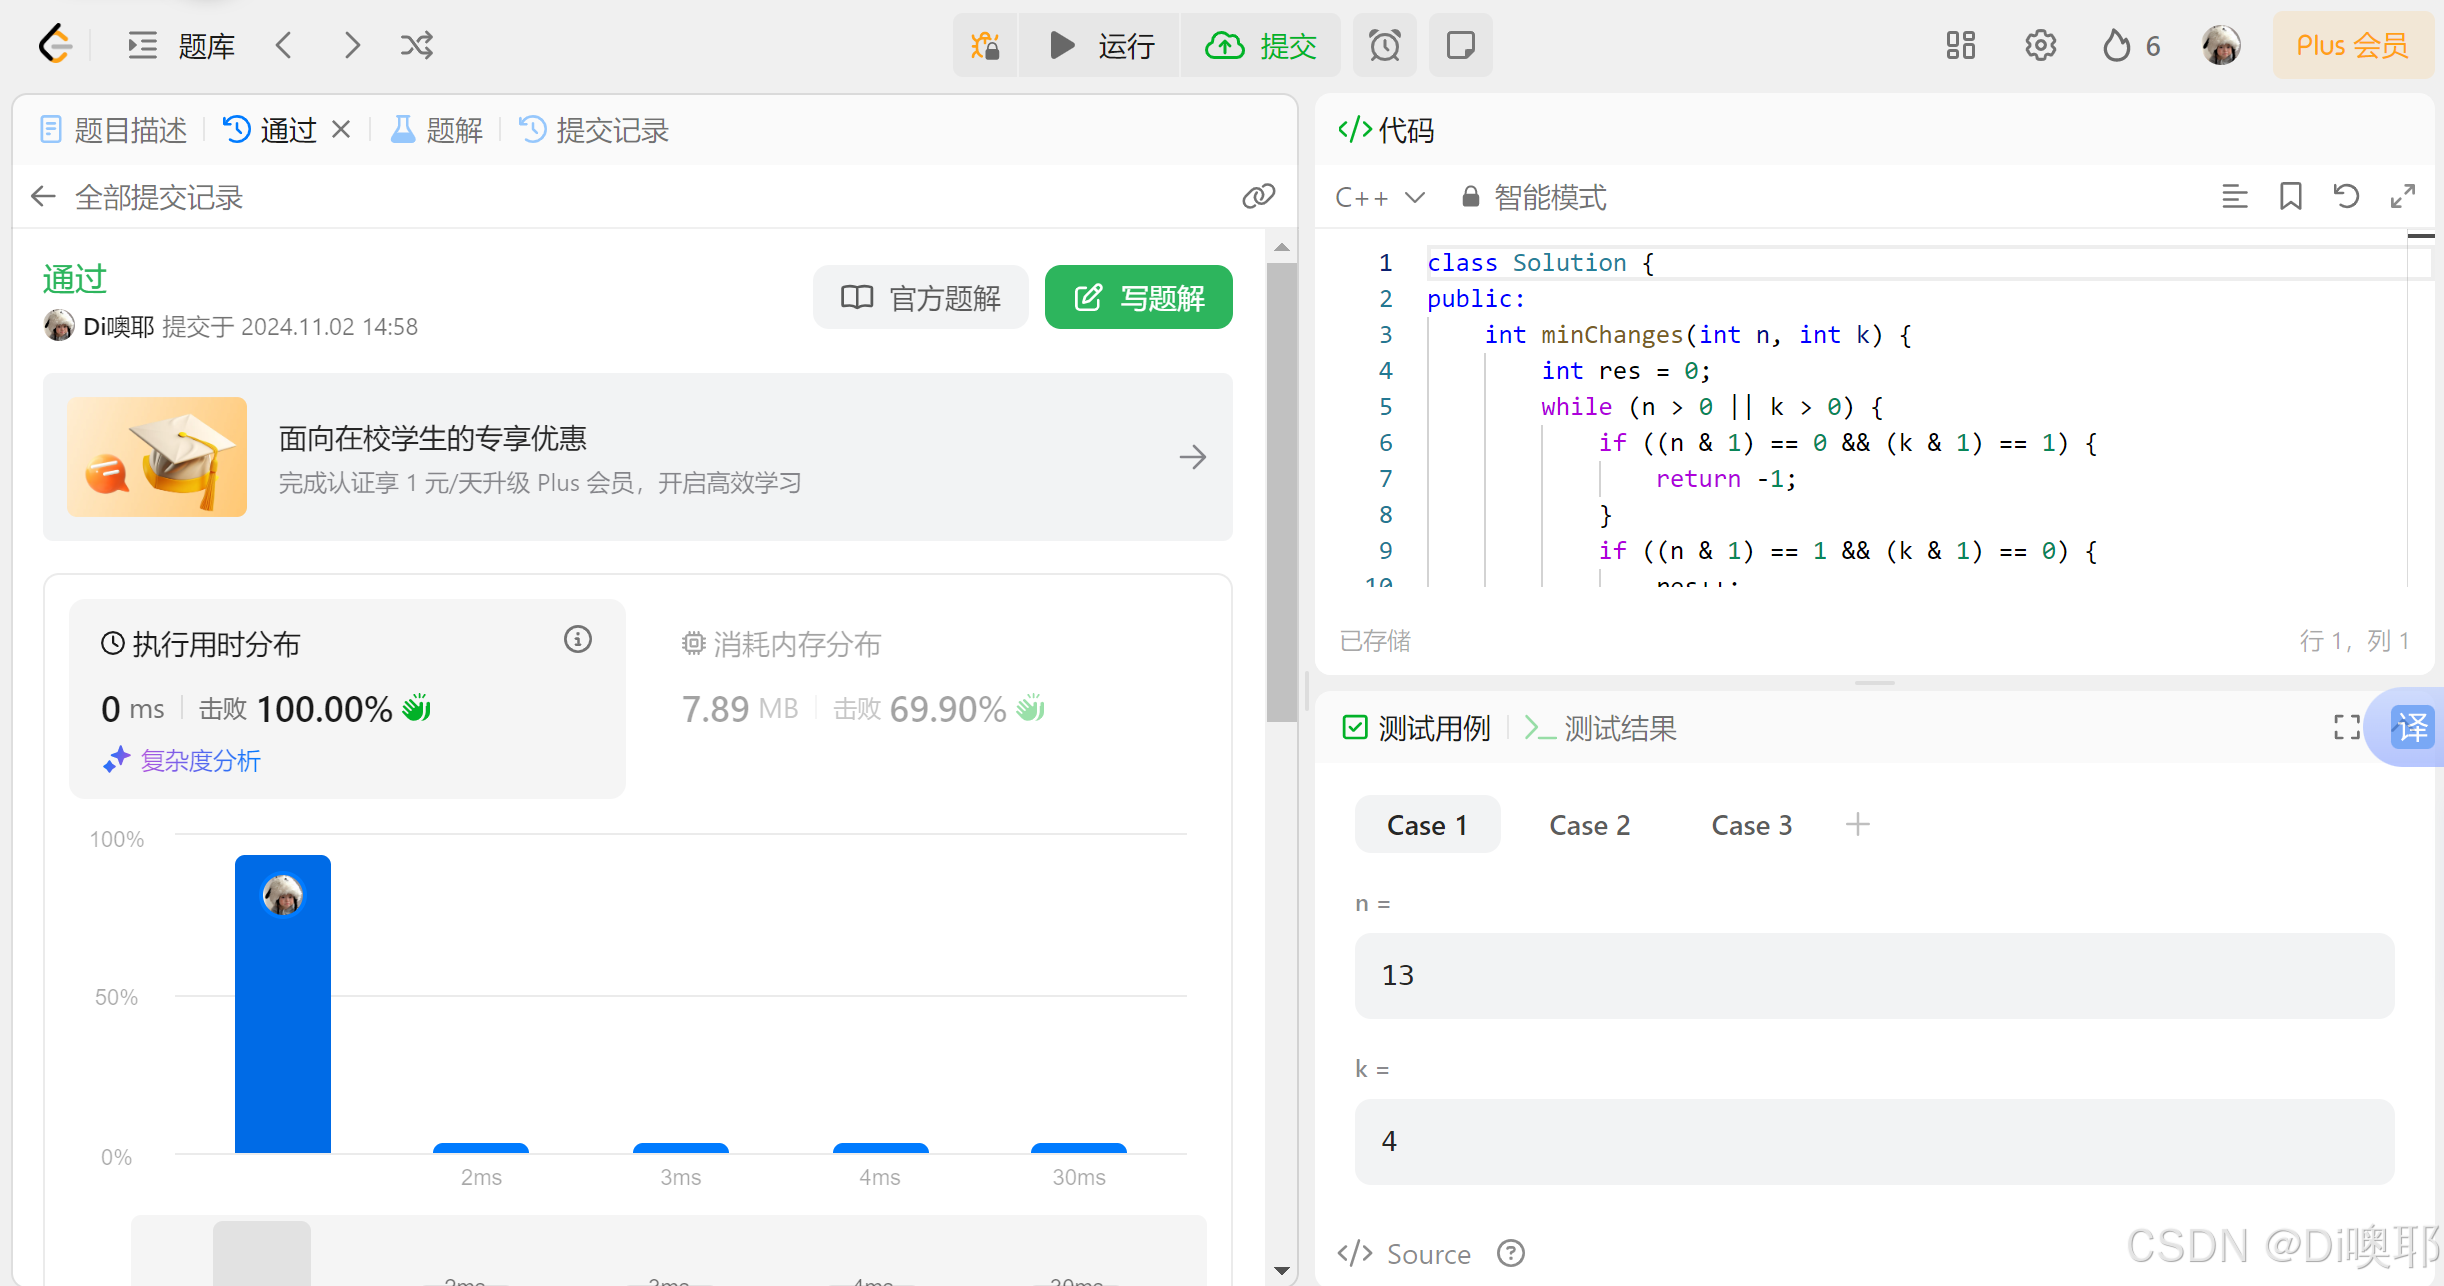Click the 写题解 green button
Image resolution: width=2444 pixels, height=1286 pixels.
point(1138,297)
